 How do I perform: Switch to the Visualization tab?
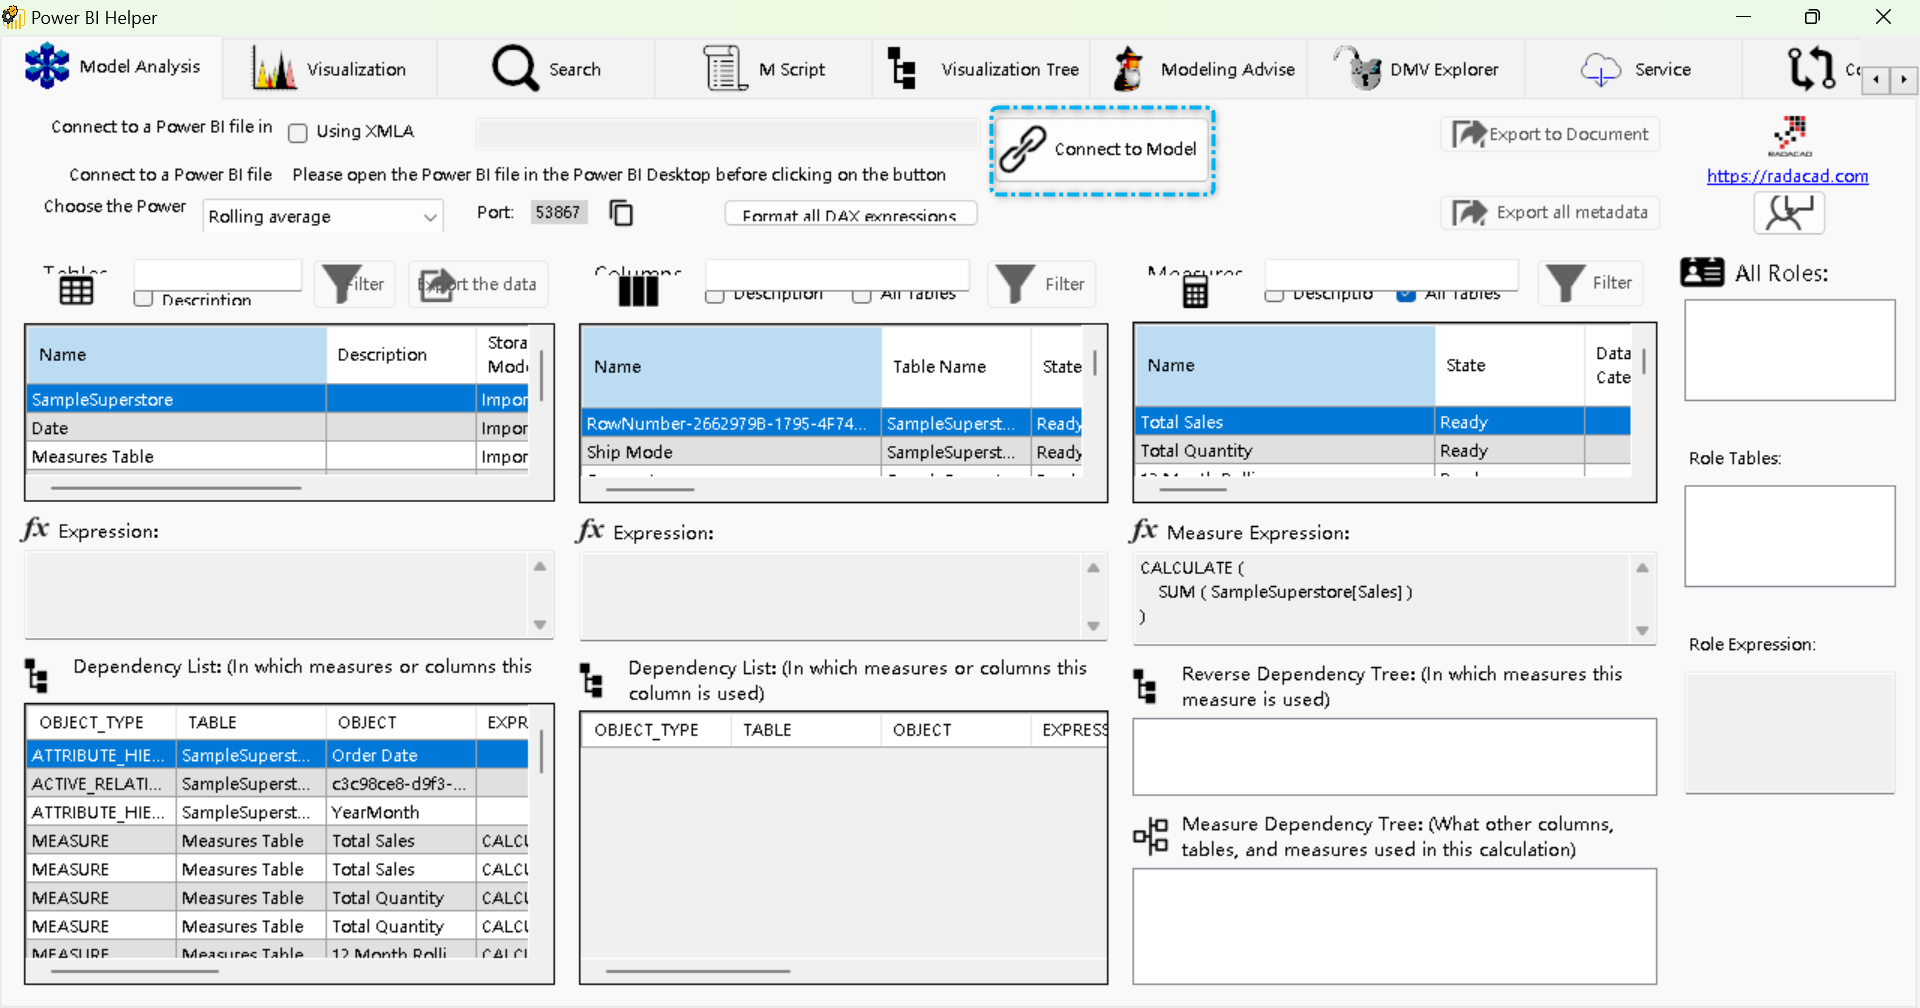(x=330, y=69)
